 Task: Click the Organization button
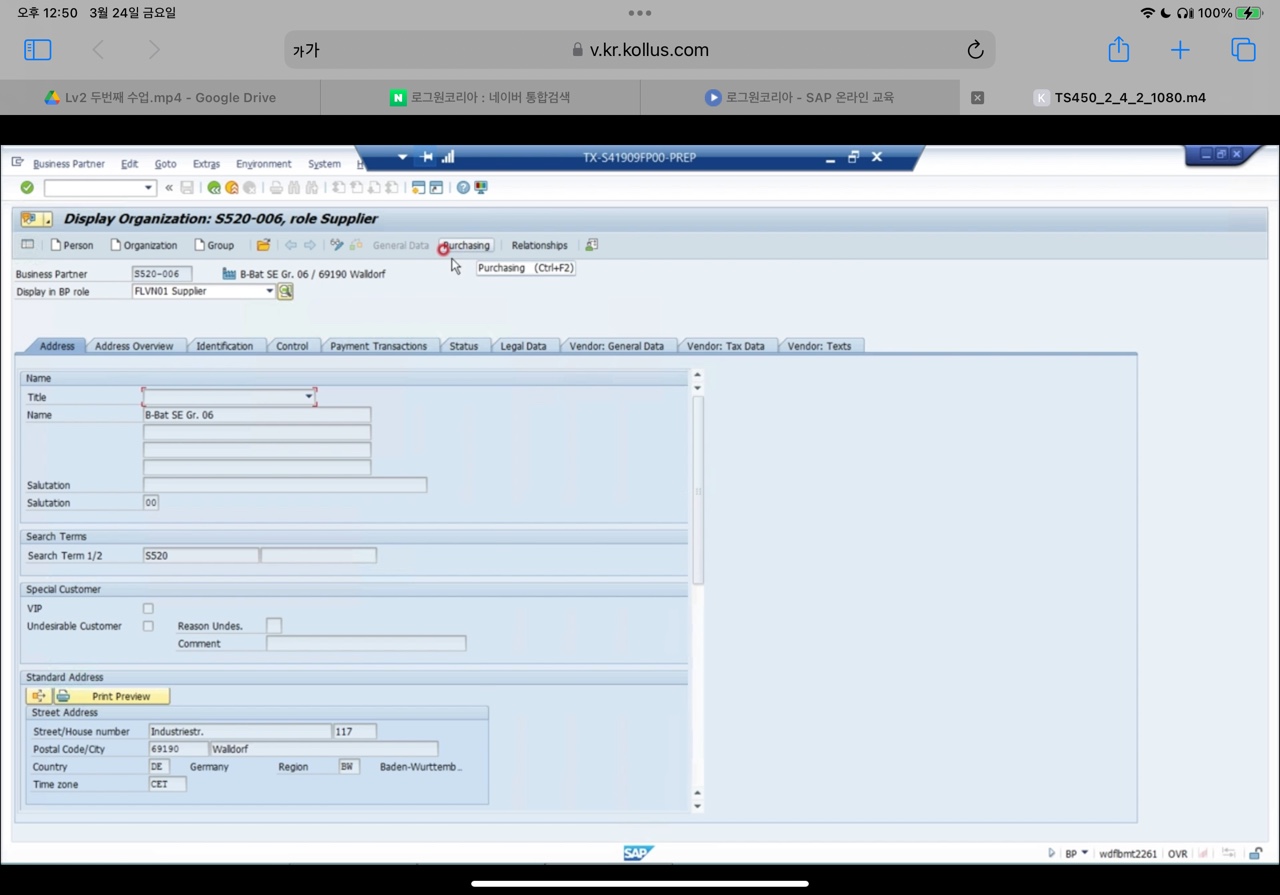click(144, 245)
